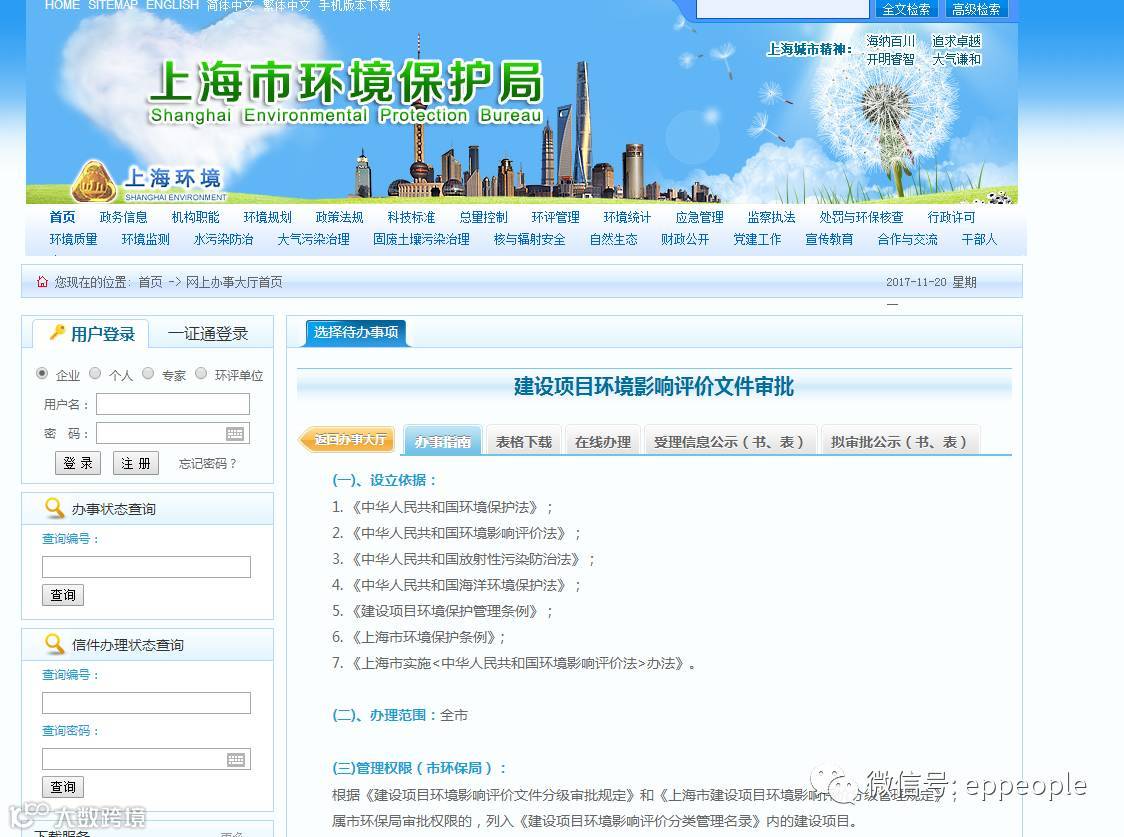Open 合作与交流 navigation item
Screen dimensions: 1124x837
[x=908, y=239]
